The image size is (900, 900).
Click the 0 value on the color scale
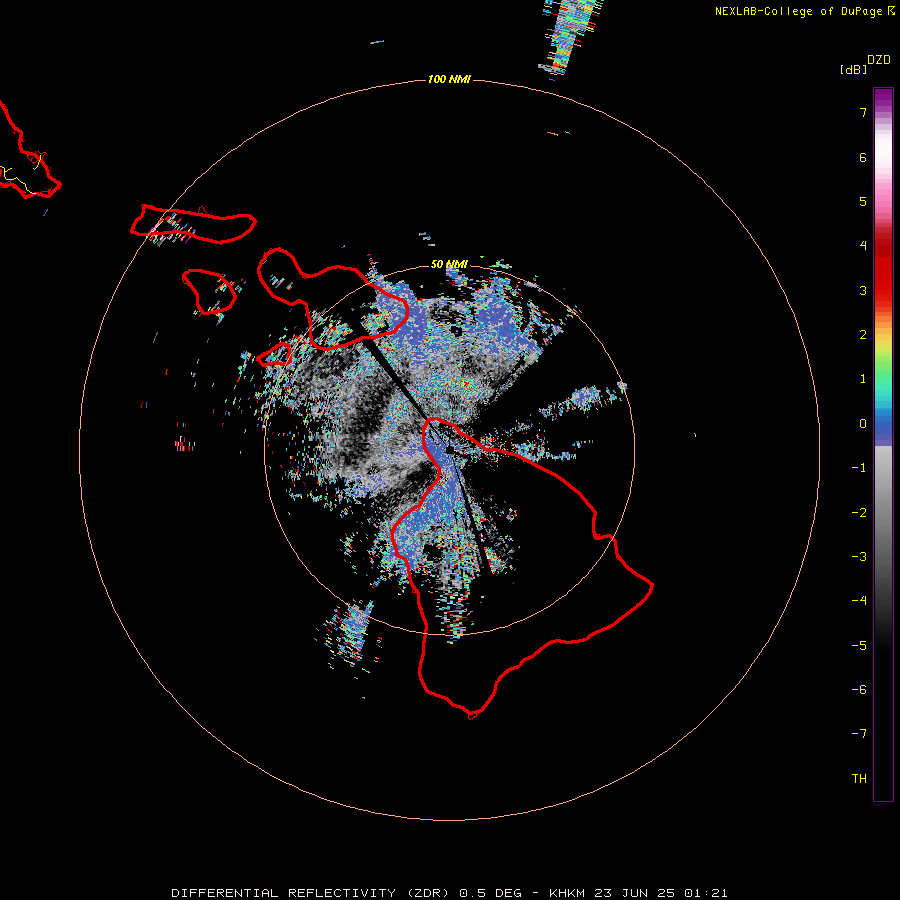pyautogui.click(x=863, y=424)
